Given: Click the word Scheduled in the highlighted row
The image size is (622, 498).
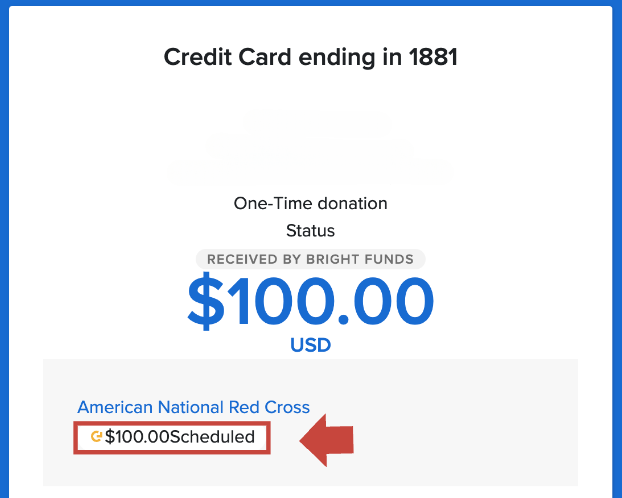Looking at the screenshot, I should [212, 436].
